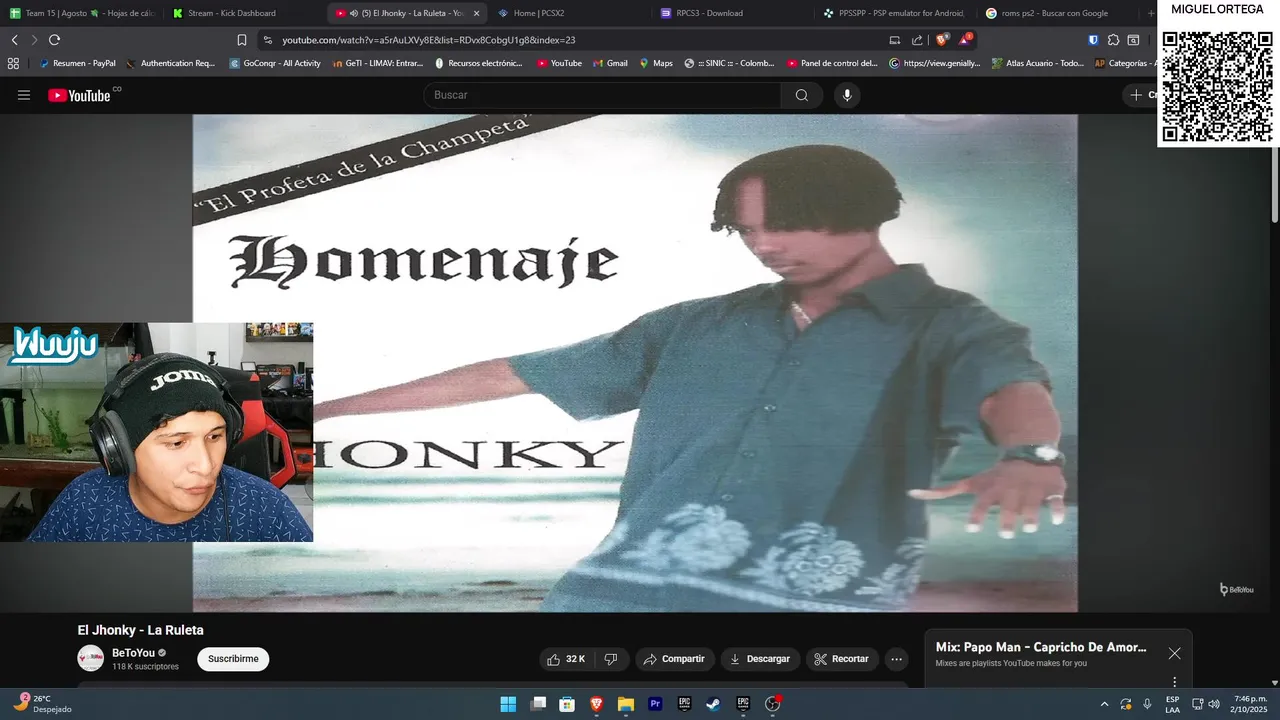Open Adobe Premiere Pro from the taskbar

coord(655,704)
